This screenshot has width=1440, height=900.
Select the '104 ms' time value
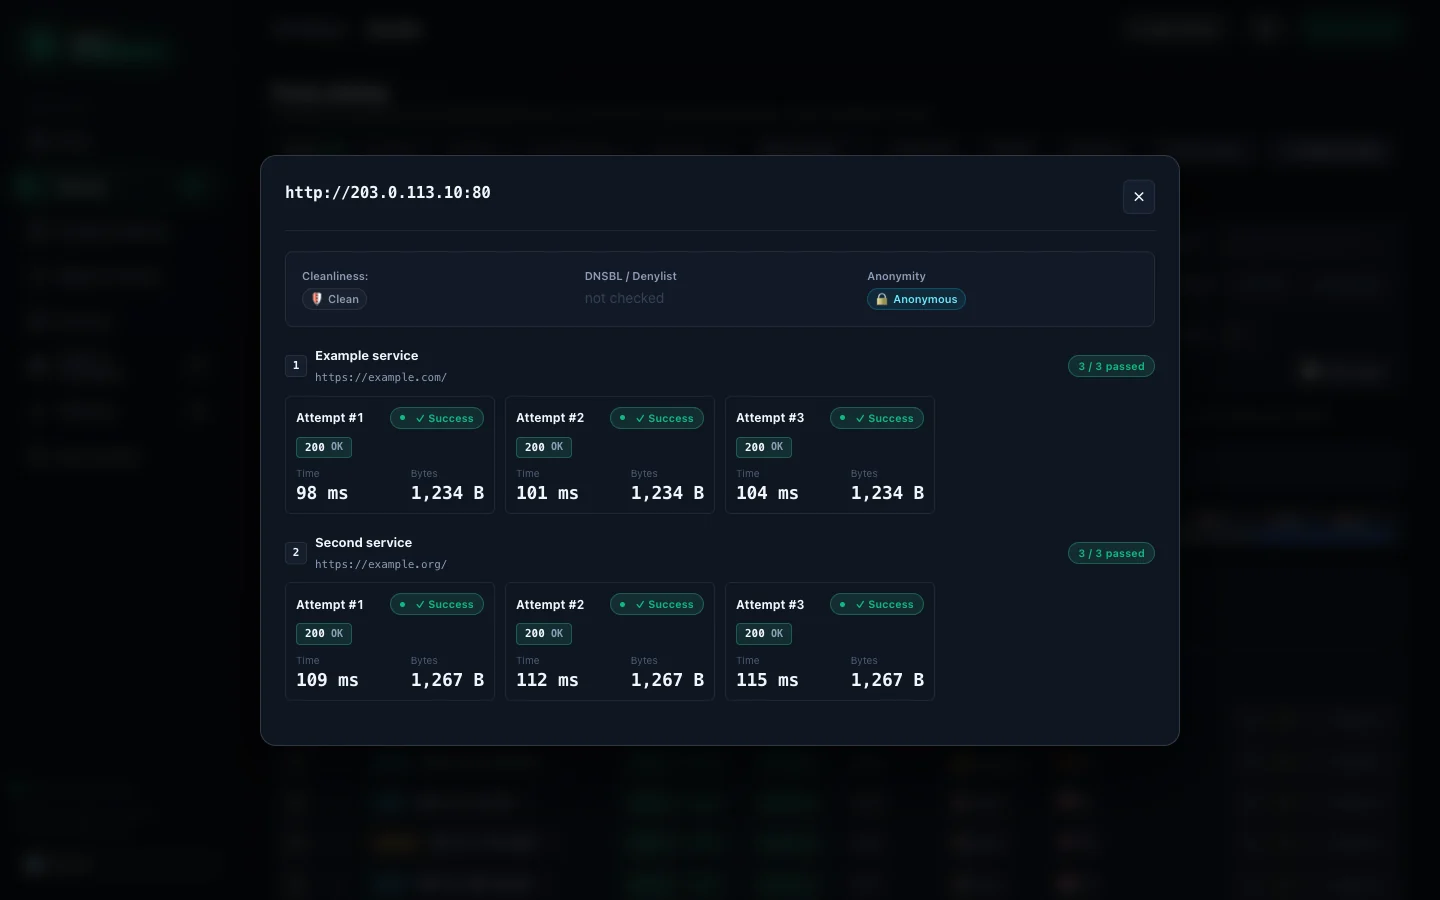(x=767, y=493)
